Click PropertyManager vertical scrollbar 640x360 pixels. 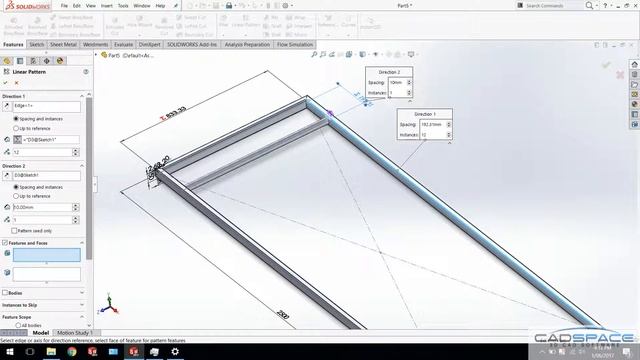[x=89, y=178]
